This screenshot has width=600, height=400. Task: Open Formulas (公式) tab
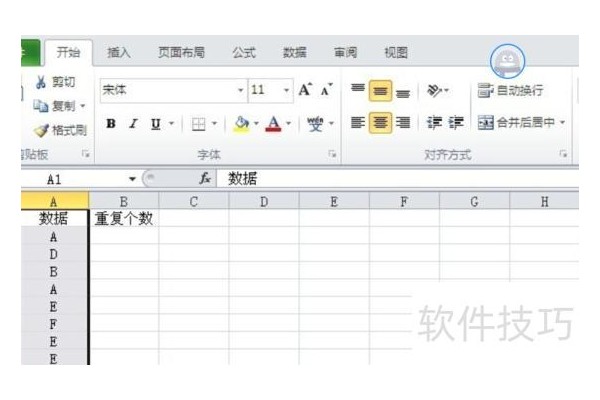click(x=244, y=52)
